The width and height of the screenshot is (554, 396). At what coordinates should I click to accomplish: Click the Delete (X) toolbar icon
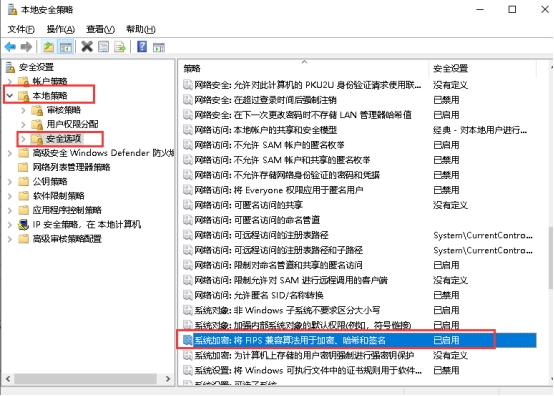tap(87, 47)
